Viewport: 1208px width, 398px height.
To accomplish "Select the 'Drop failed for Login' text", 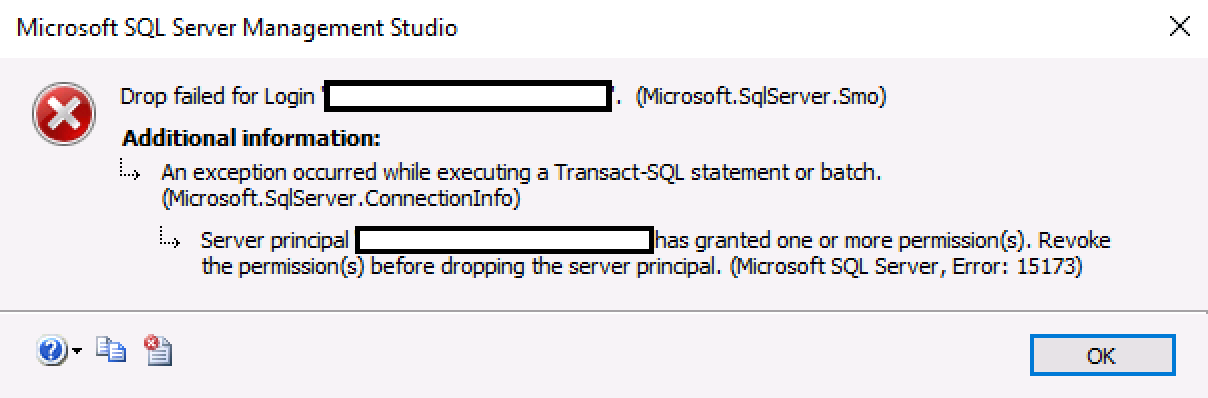I will [x=220, y=97].
